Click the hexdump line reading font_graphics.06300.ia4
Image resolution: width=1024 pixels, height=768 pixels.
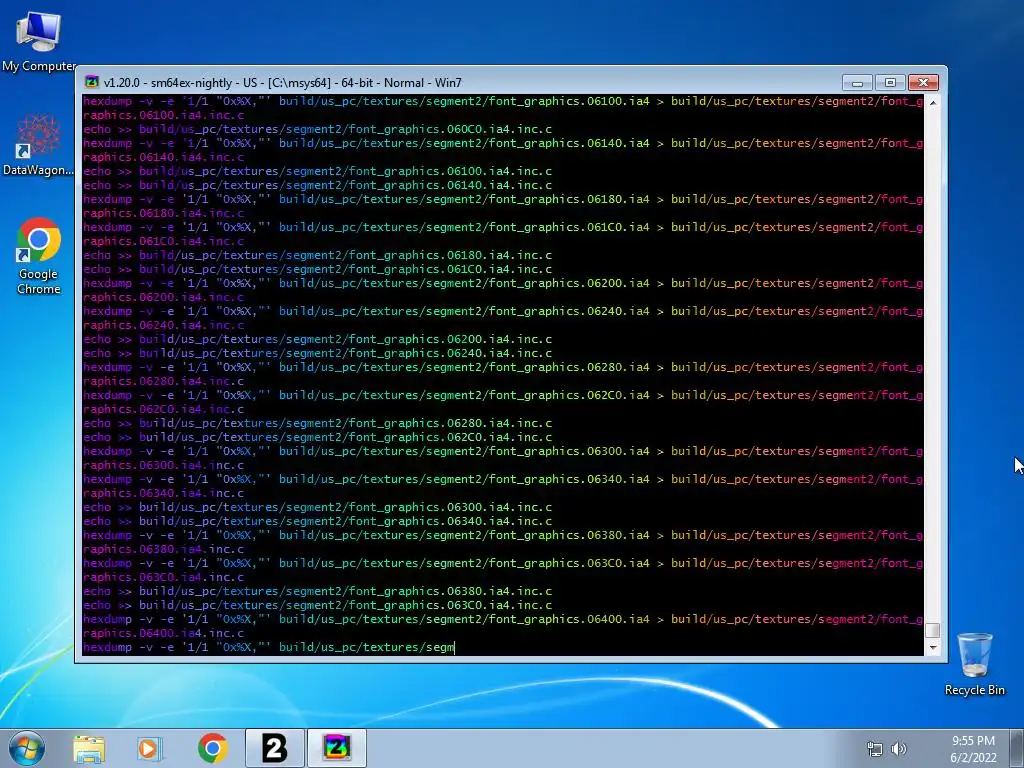pyautogui.click(x=503, y=451)
